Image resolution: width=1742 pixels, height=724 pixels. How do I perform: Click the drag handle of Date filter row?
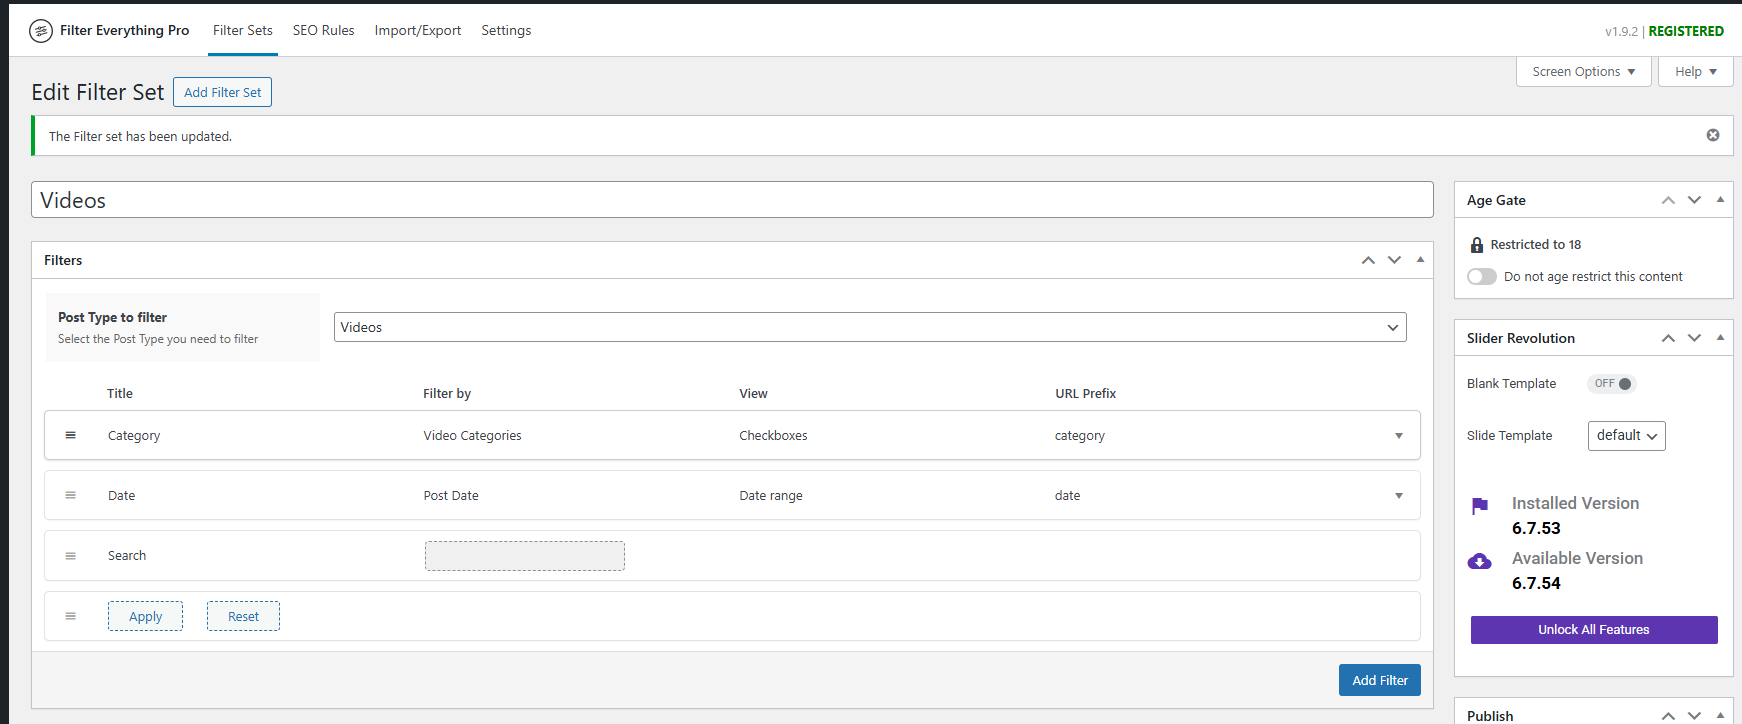(71, 495)
